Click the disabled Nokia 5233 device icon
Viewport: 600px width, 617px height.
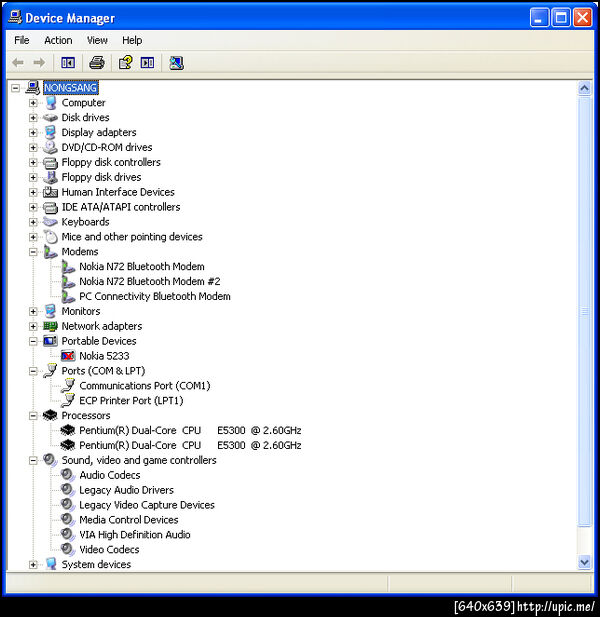(x=68, y=356)
